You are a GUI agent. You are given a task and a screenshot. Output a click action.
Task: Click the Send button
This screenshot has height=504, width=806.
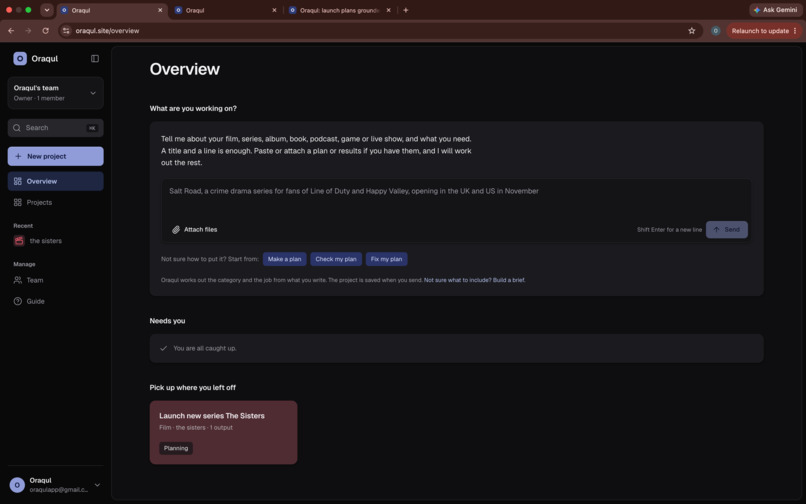tap(726, 230)
